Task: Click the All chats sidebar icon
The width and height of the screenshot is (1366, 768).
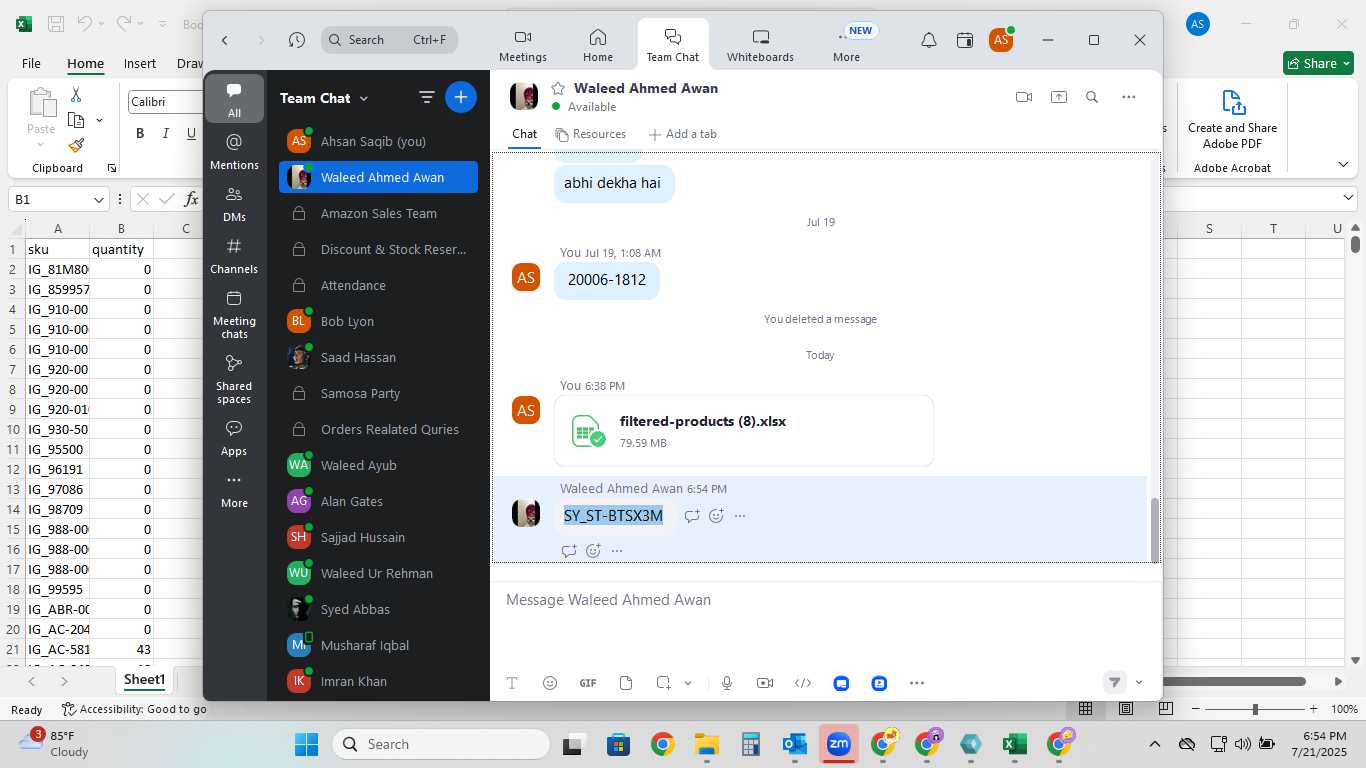Action: tap(234, 99)
